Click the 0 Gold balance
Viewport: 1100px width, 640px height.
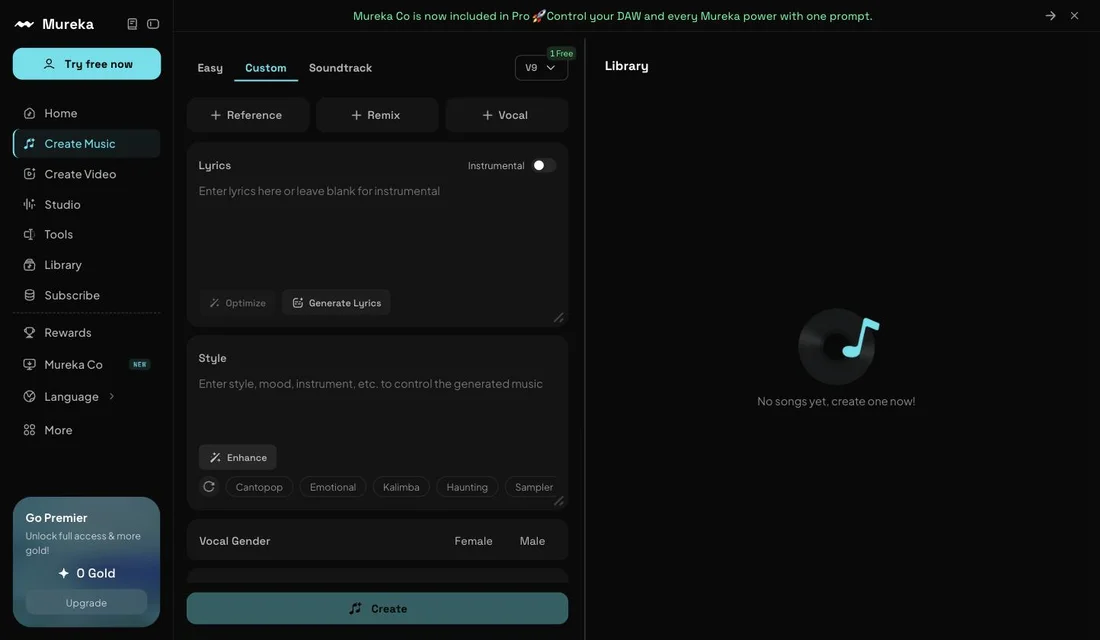(x=86, y=573)
